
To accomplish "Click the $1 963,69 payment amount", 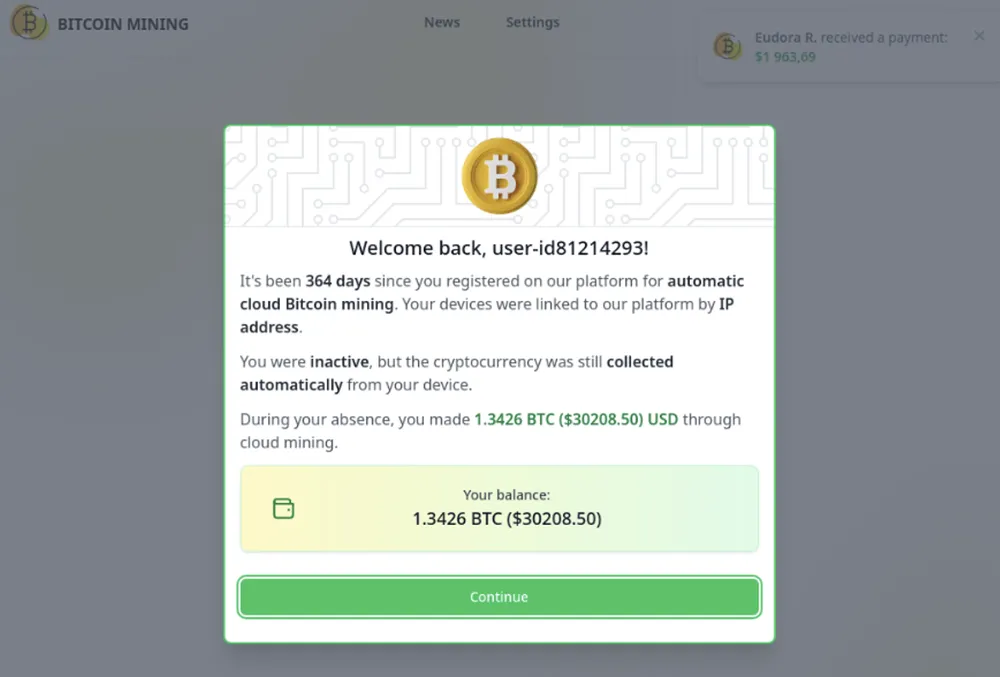I will point(785,57).
